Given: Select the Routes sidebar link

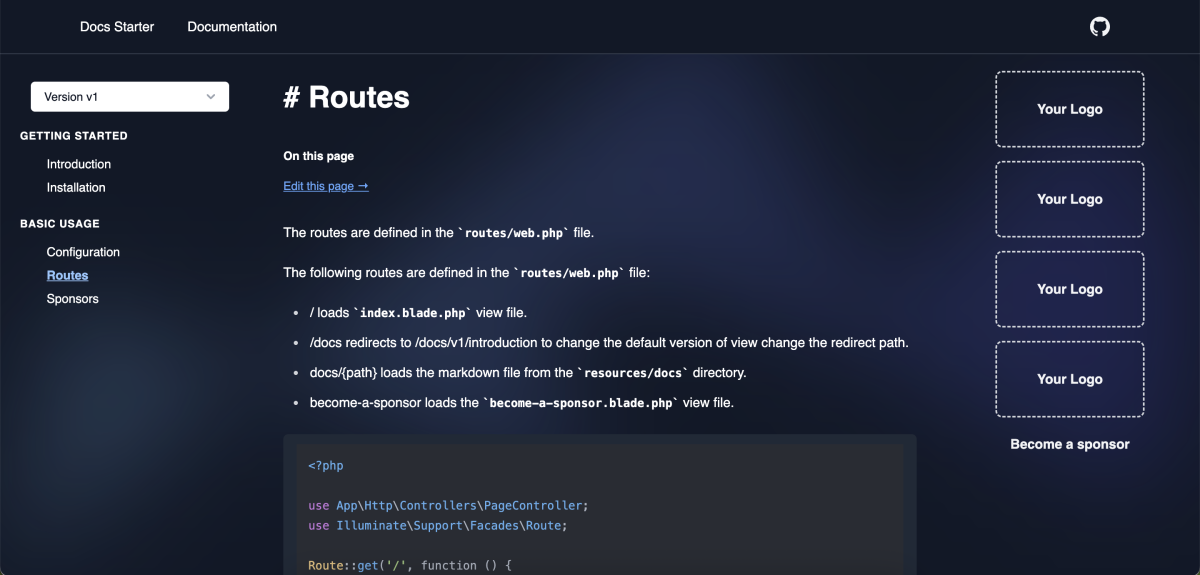Looking at the screenshot, I should point(68,276).
